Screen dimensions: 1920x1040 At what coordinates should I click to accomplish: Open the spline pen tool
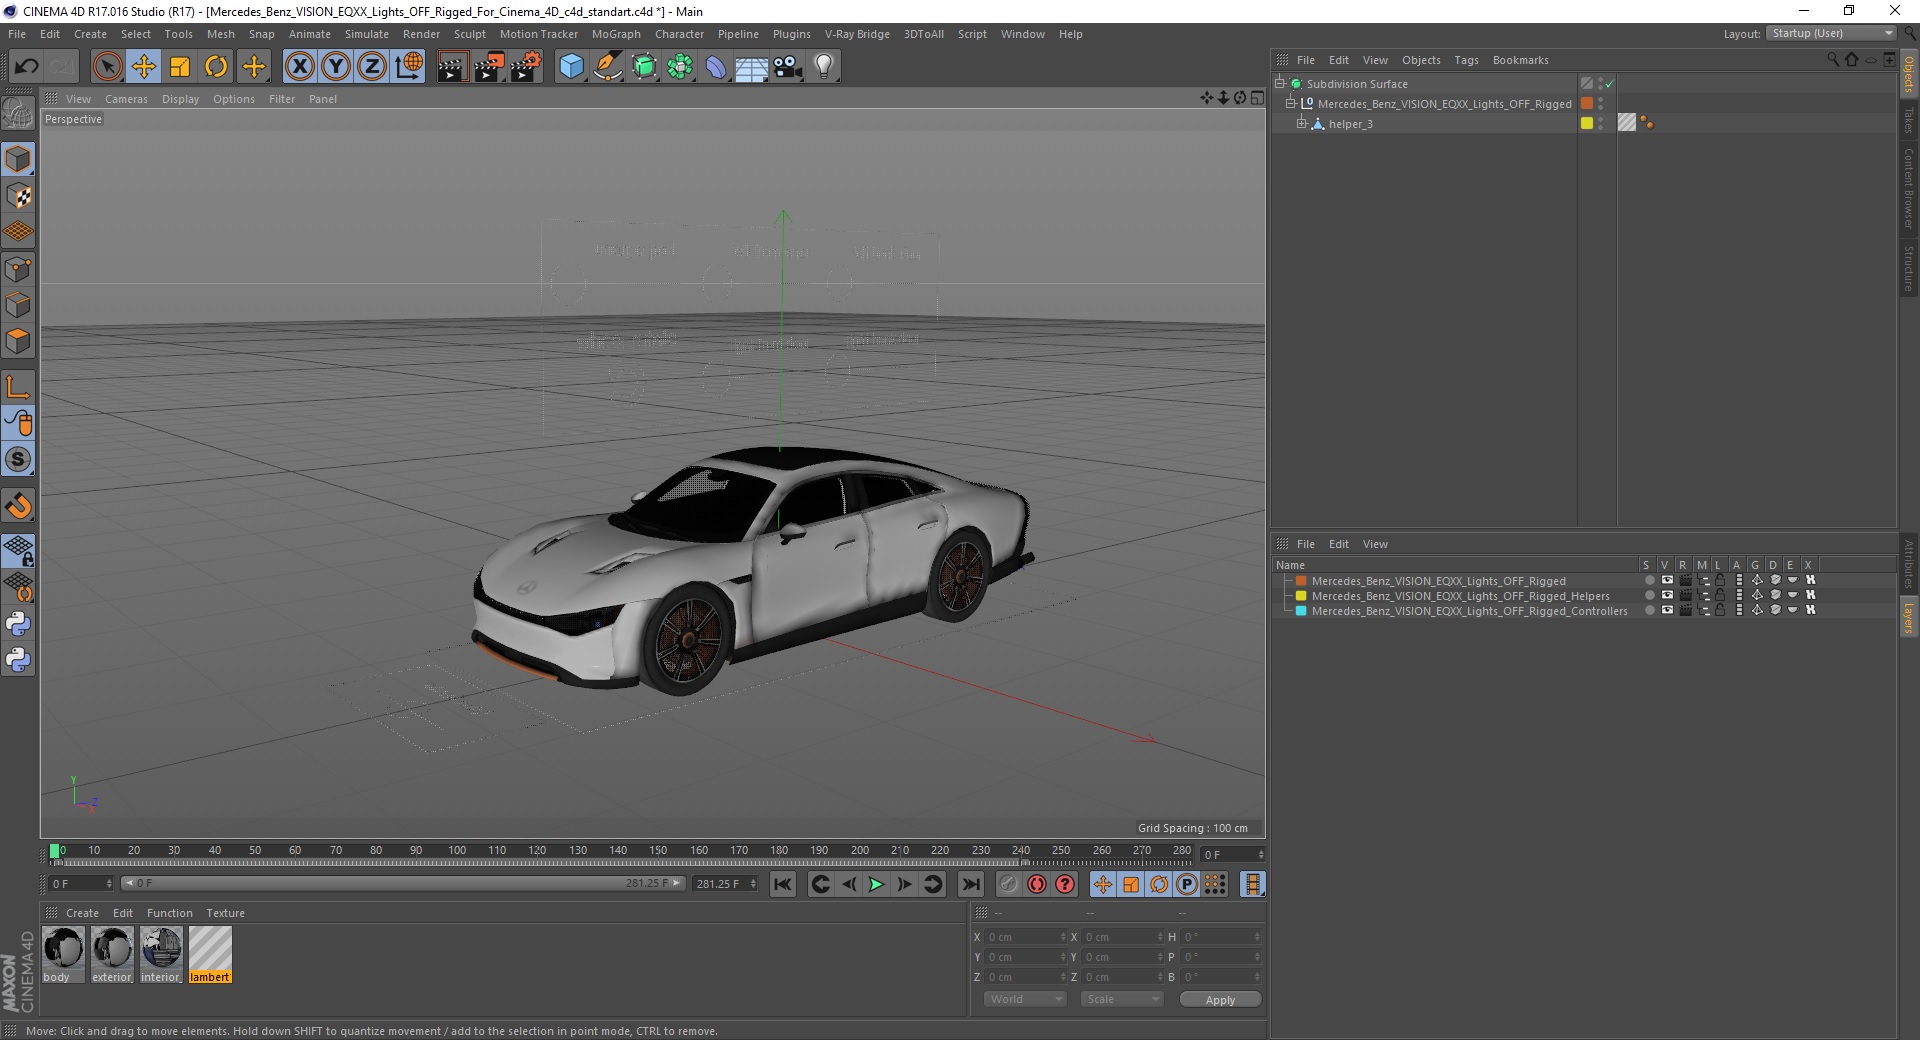click(x=608, y=67)
